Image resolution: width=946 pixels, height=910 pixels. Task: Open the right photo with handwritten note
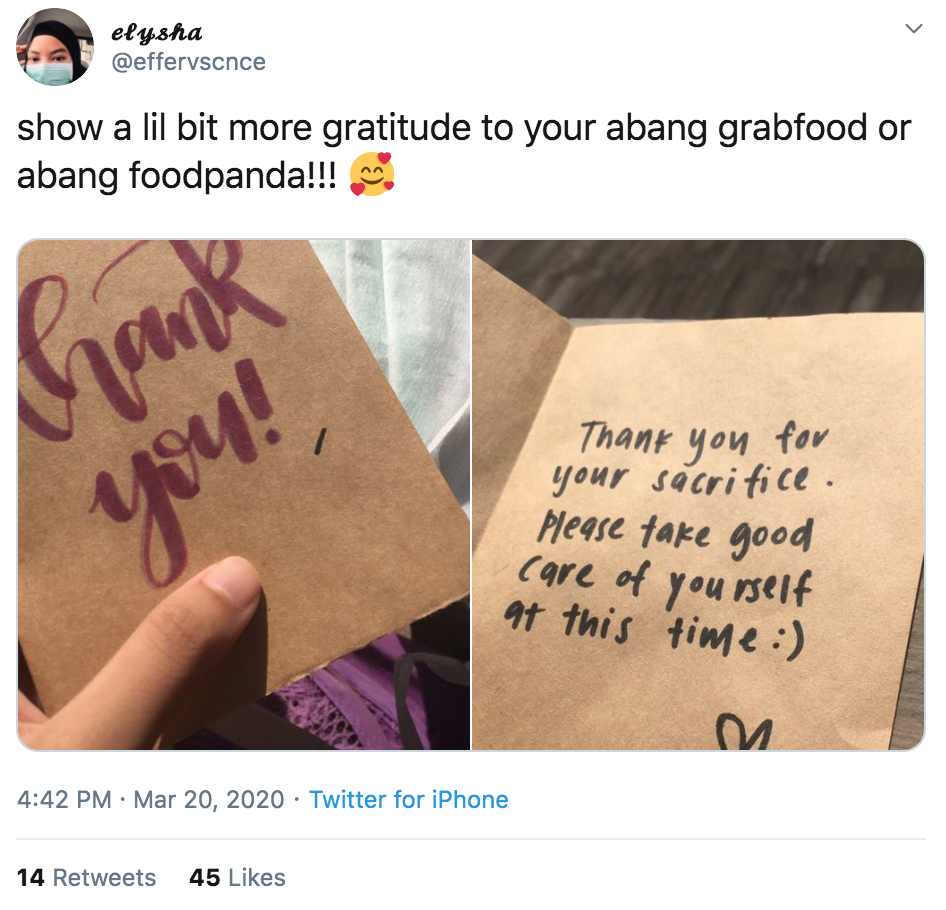(x=698, y=495)
